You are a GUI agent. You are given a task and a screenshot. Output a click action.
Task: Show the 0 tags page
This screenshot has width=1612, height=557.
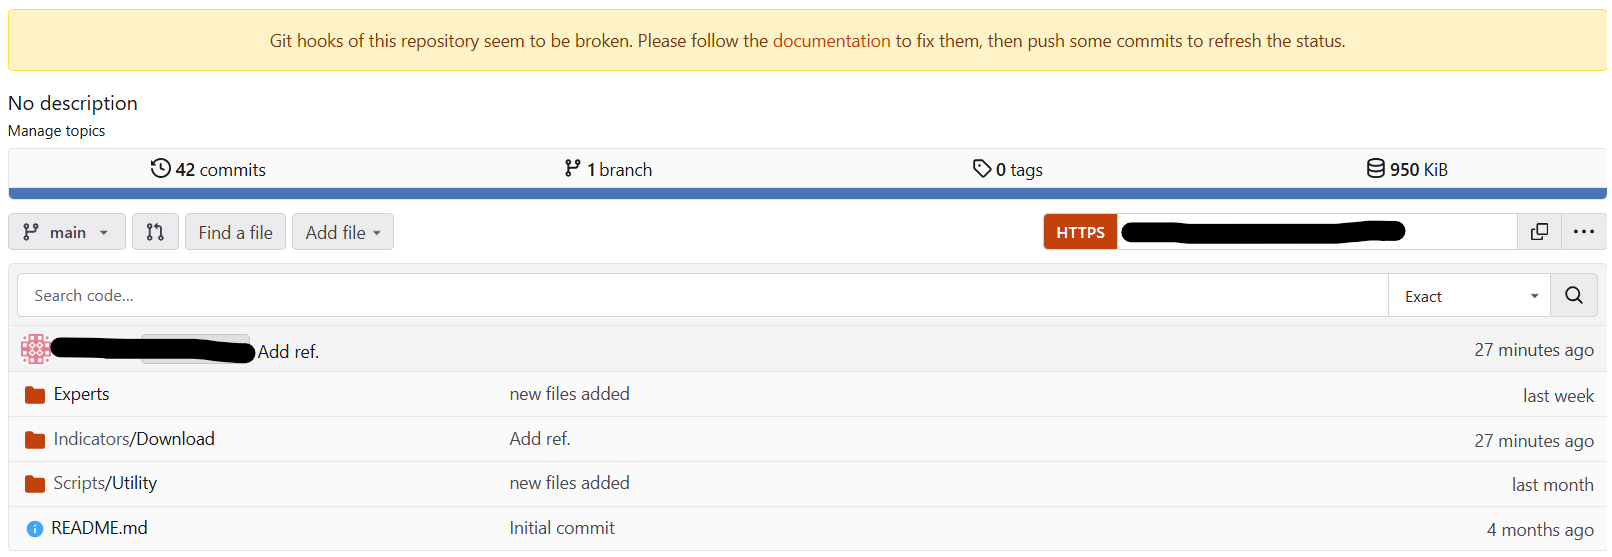pyautogui.click(x=1008, y=169)
